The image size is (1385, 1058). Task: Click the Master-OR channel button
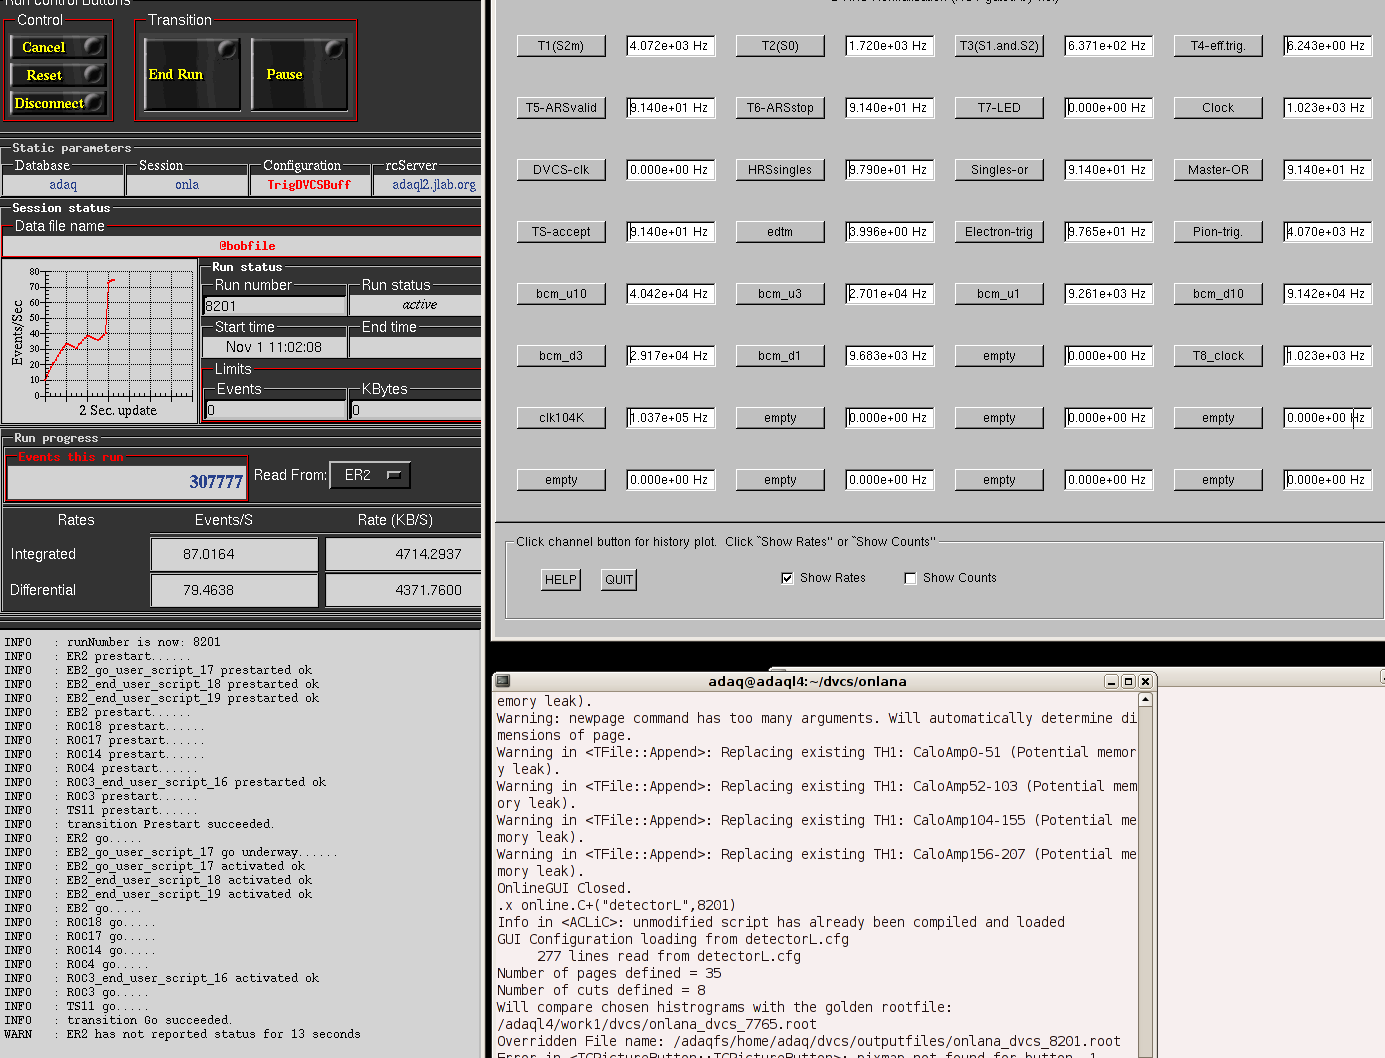click(x=1218, y=170)
